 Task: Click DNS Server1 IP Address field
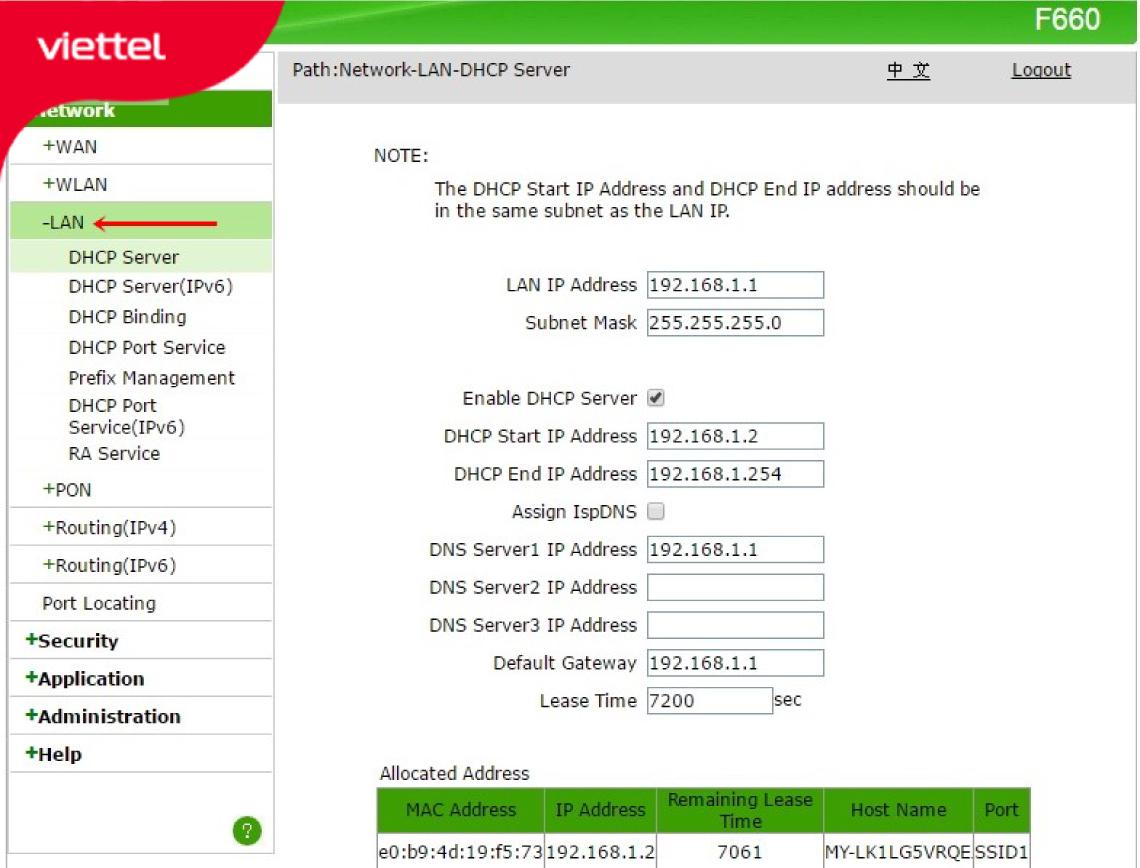pyautogui.click(x=735, y=549)
